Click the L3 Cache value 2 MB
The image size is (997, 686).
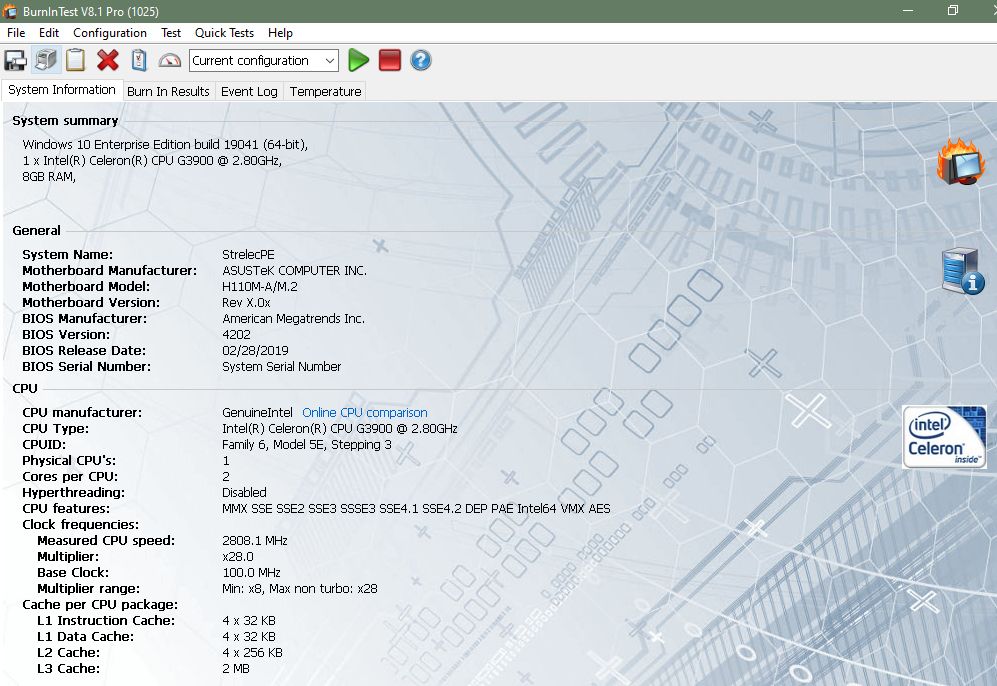tap(236, 668)
